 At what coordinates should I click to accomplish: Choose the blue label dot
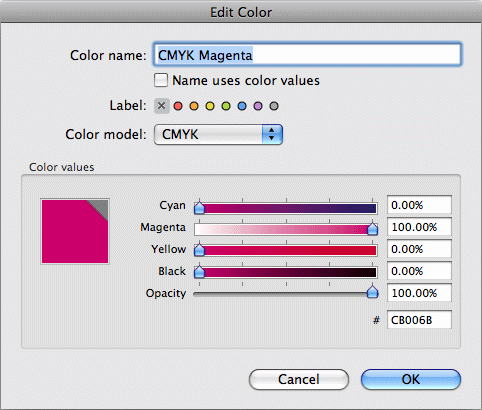pos(242,106)
